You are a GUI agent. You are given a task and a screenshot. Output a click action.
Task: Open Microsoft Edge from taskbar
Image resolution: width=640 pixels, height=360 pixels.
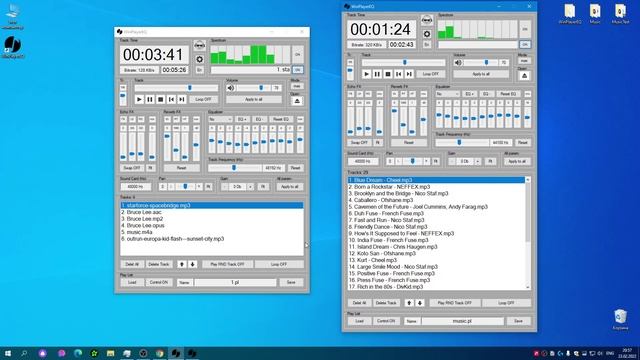point(78,353)
